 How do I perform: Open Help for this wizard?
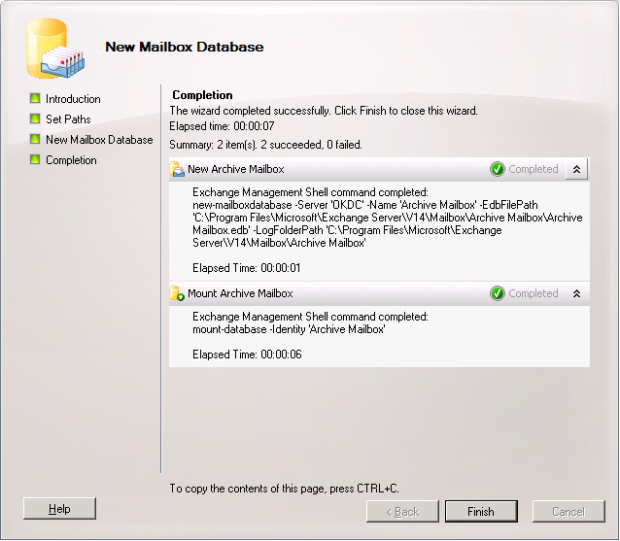(x=60, y=509)
